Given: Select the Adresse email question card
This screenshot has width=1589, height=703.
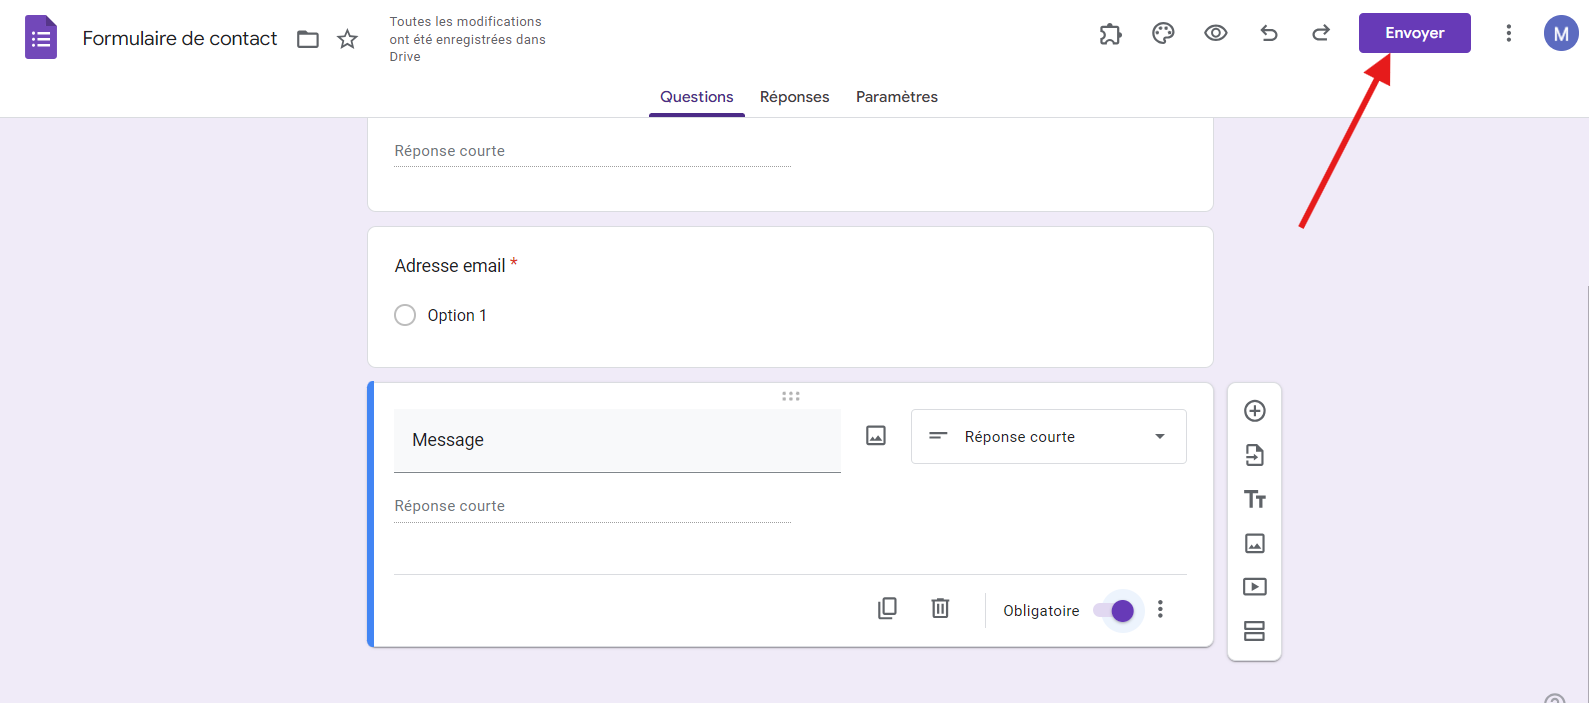Looking at the screenshot, I should (x=790, y=297).
